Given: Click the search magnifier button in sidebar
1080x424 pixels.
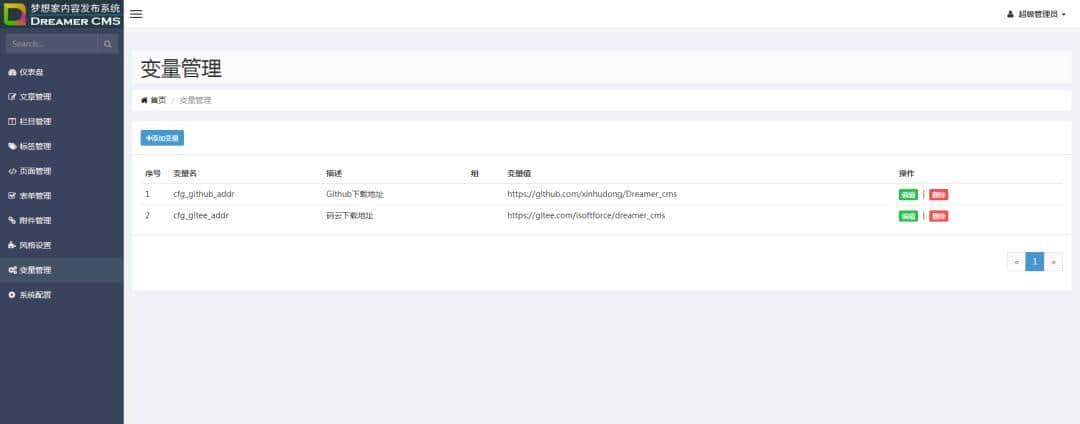Looking at the screenshot, I should pos(107,44).
